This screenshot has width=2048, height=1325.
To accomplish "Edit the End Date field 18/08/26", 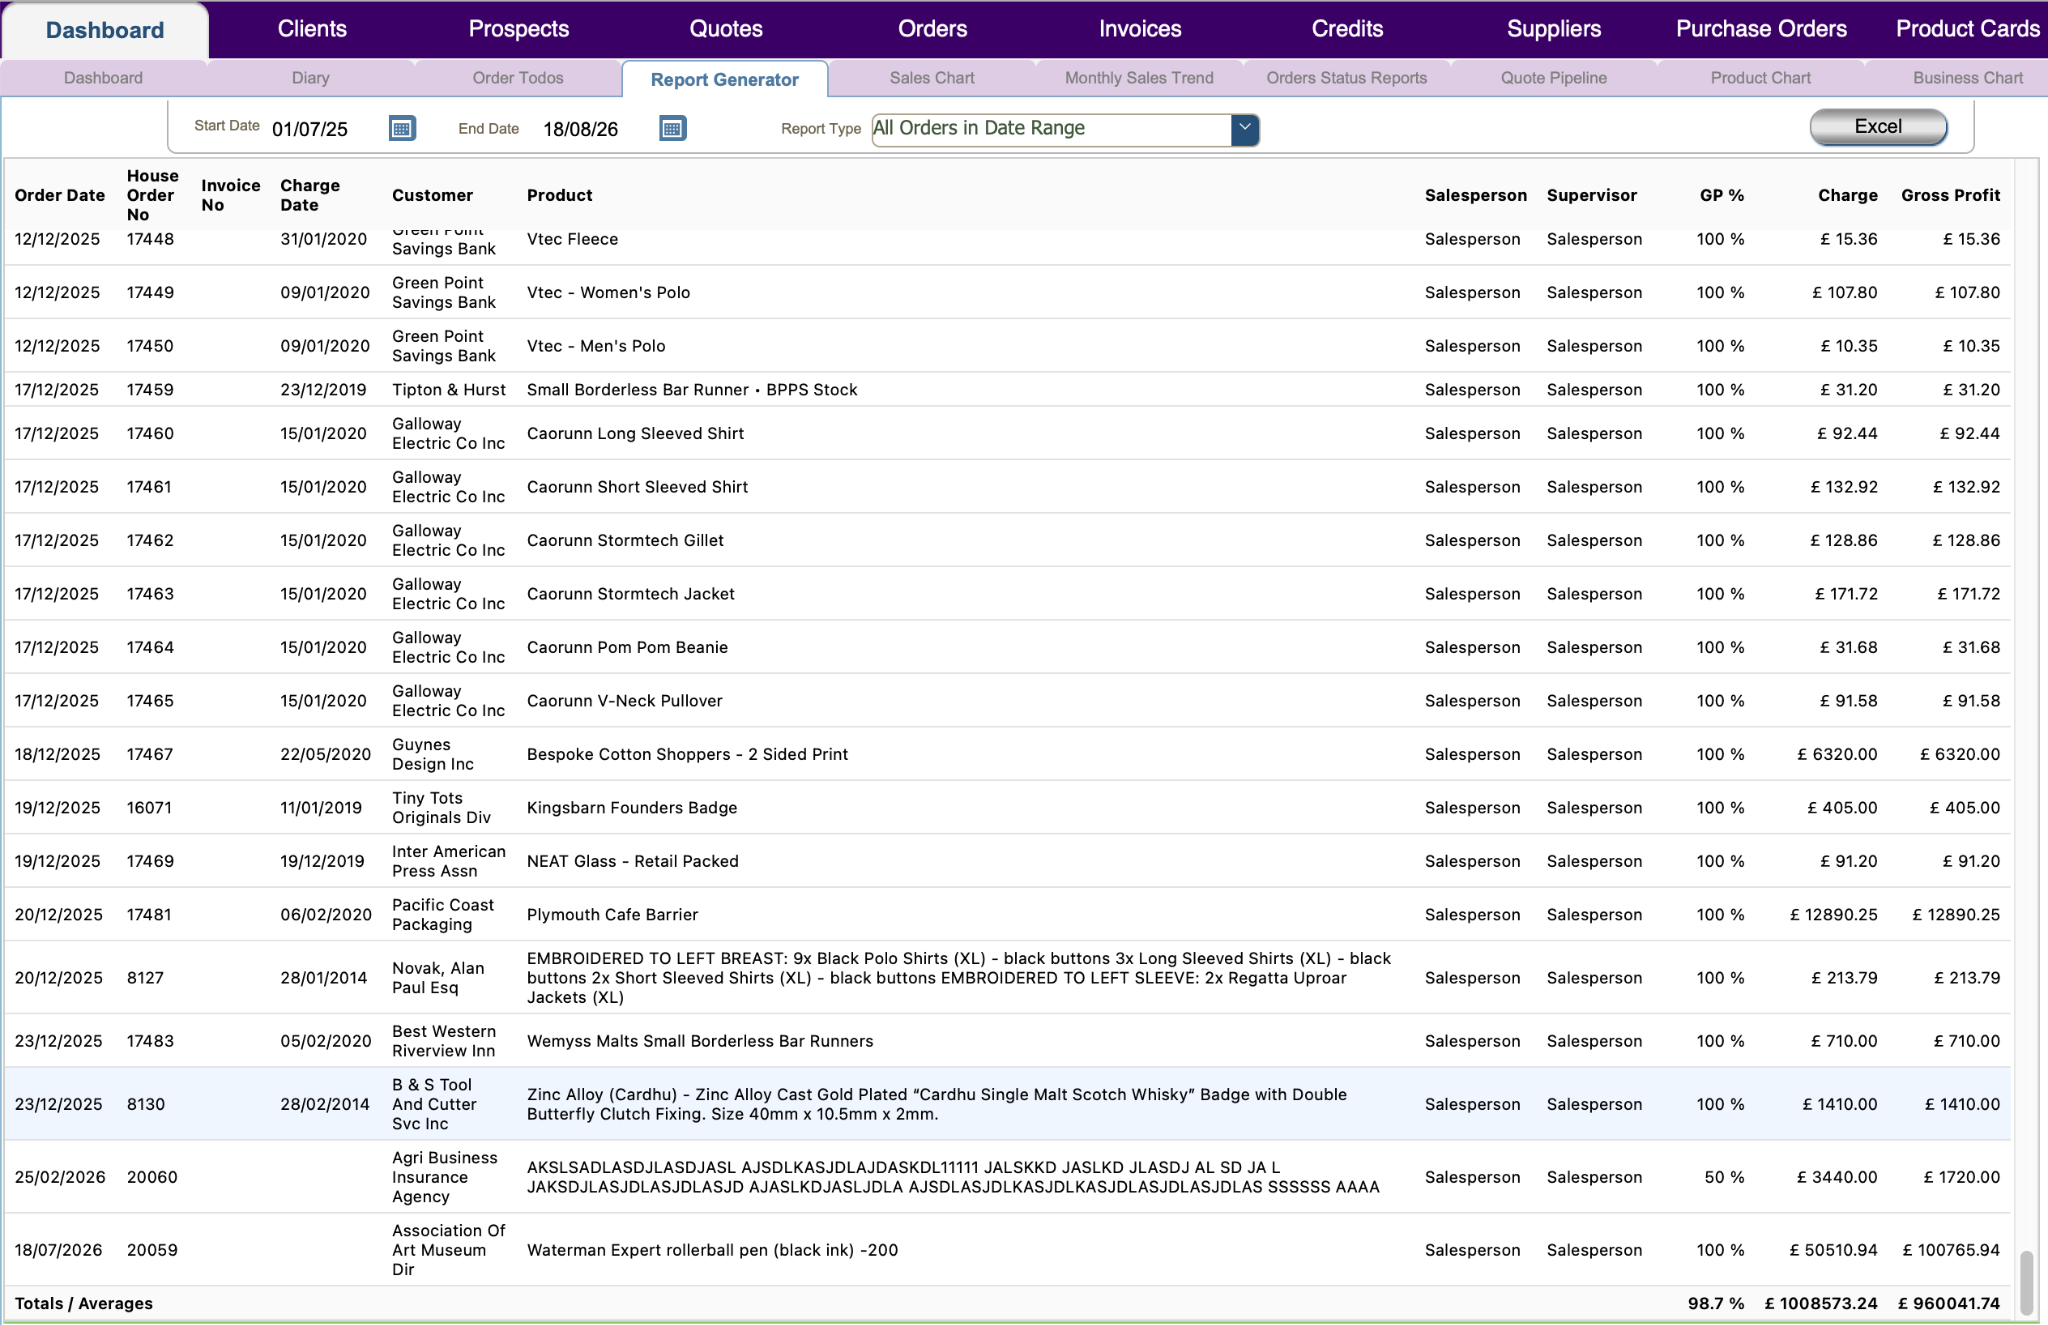I will point(581,129).
